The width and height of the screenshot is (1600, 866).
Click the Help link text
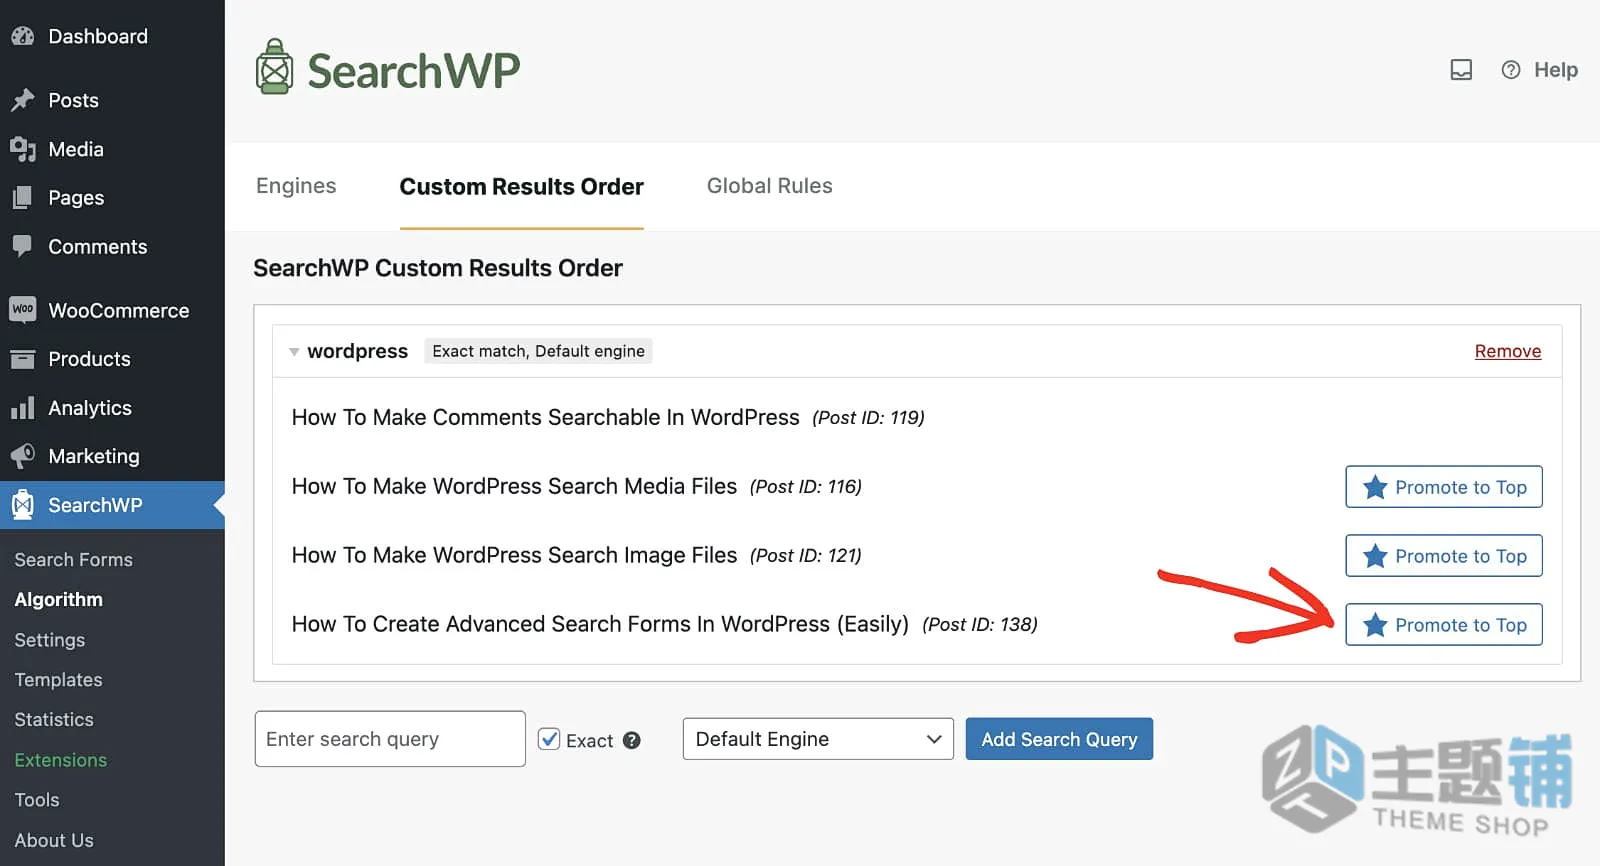tap(1556, 70)
